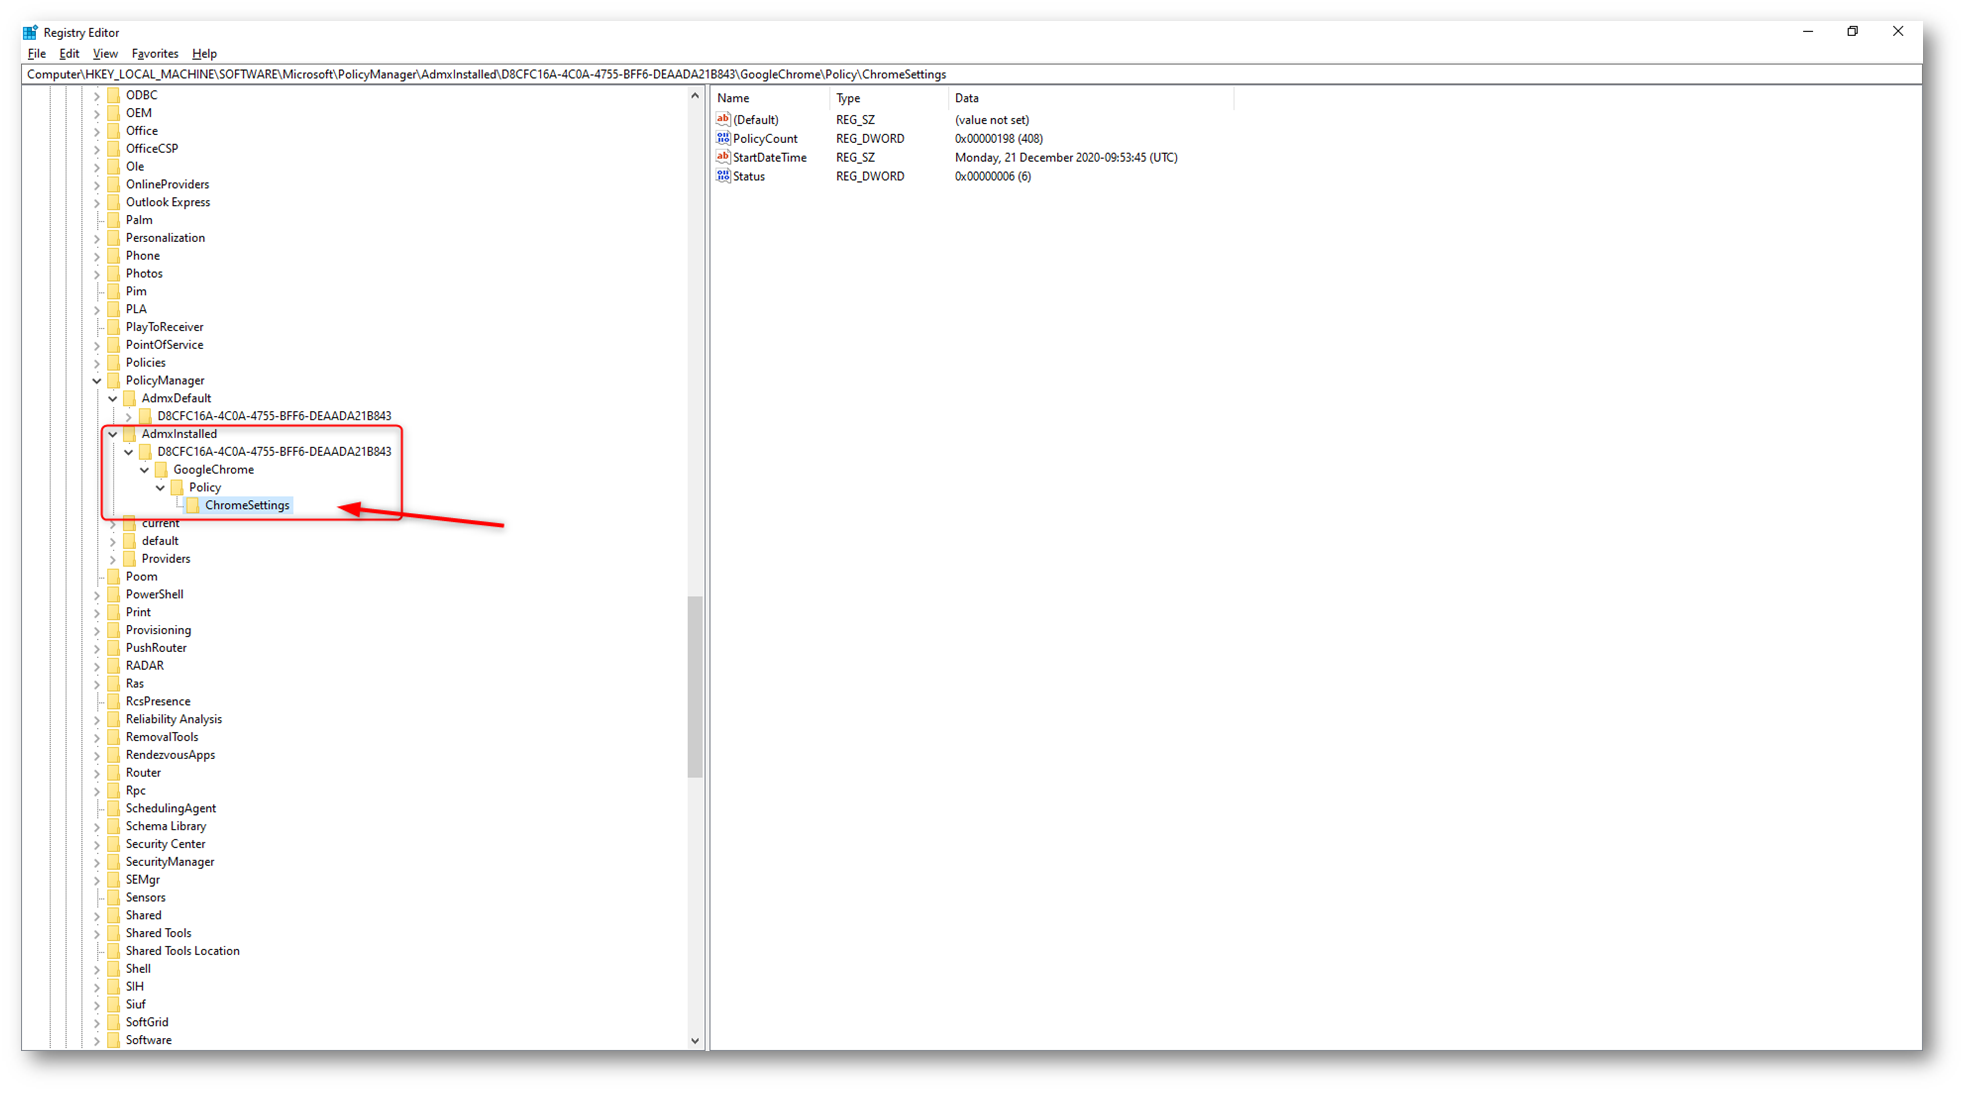Screen dimensions: 1965x1093
Task: Click the tree pane scroll down arrow
Action: (695, 1041)
